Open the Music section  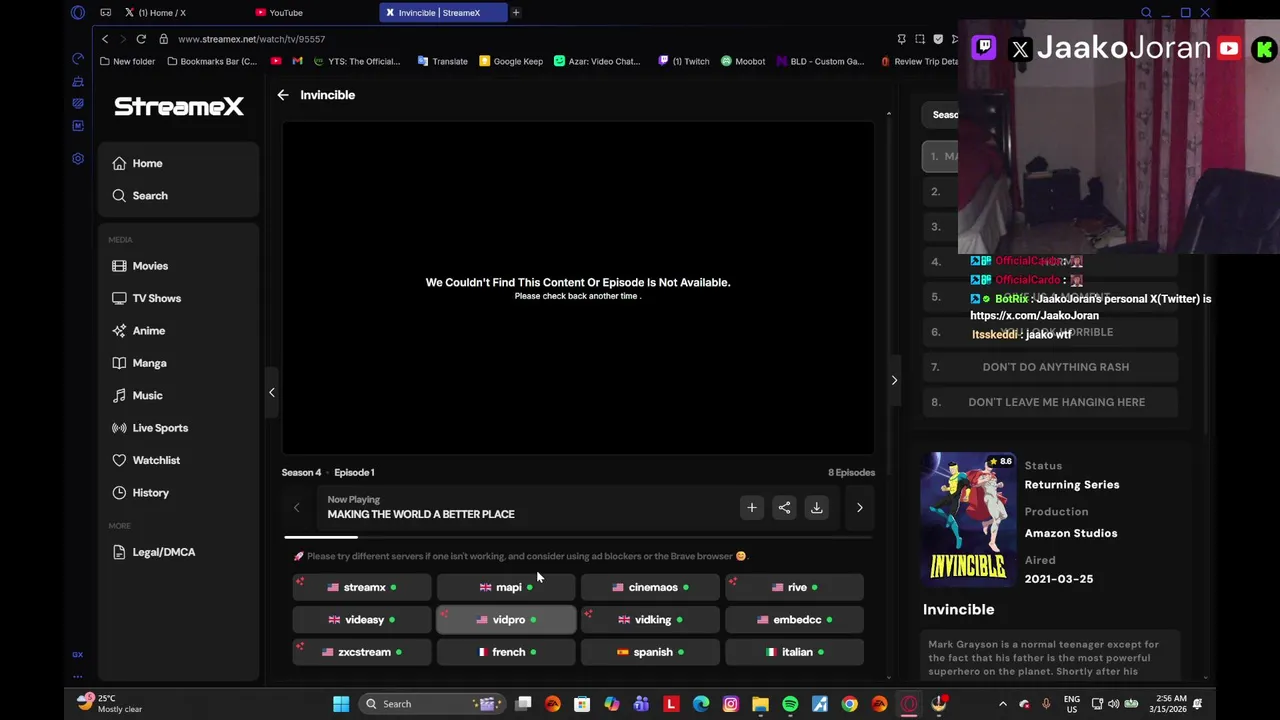click(179, 395)
